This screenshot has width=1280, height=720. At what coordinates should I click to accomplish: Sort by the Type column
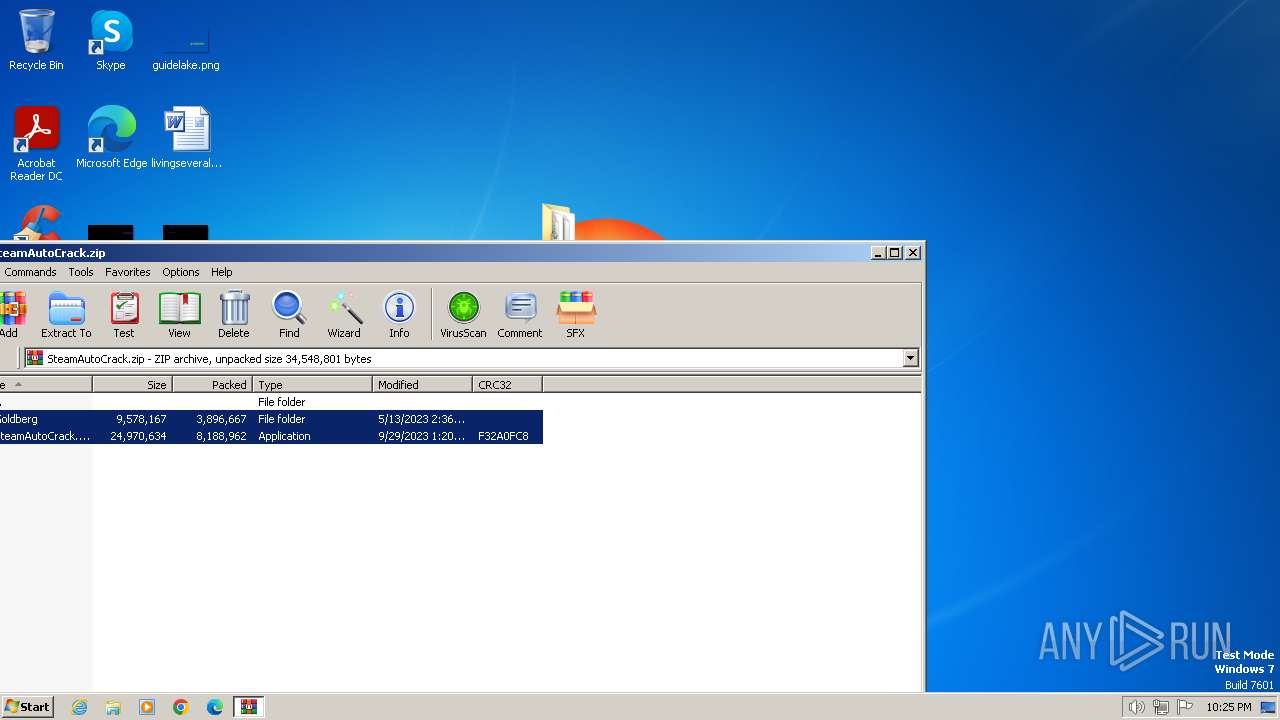(x=312, y=385)
